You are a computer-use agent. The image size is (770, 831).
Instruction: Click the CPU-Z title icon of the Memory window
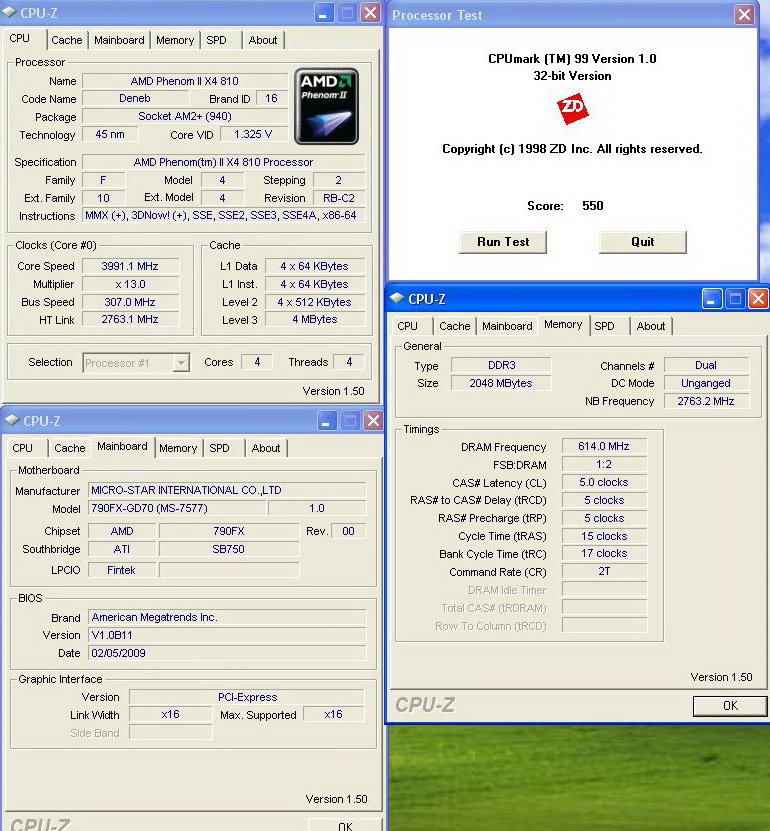pyautogui.click(x=397, y=299)
